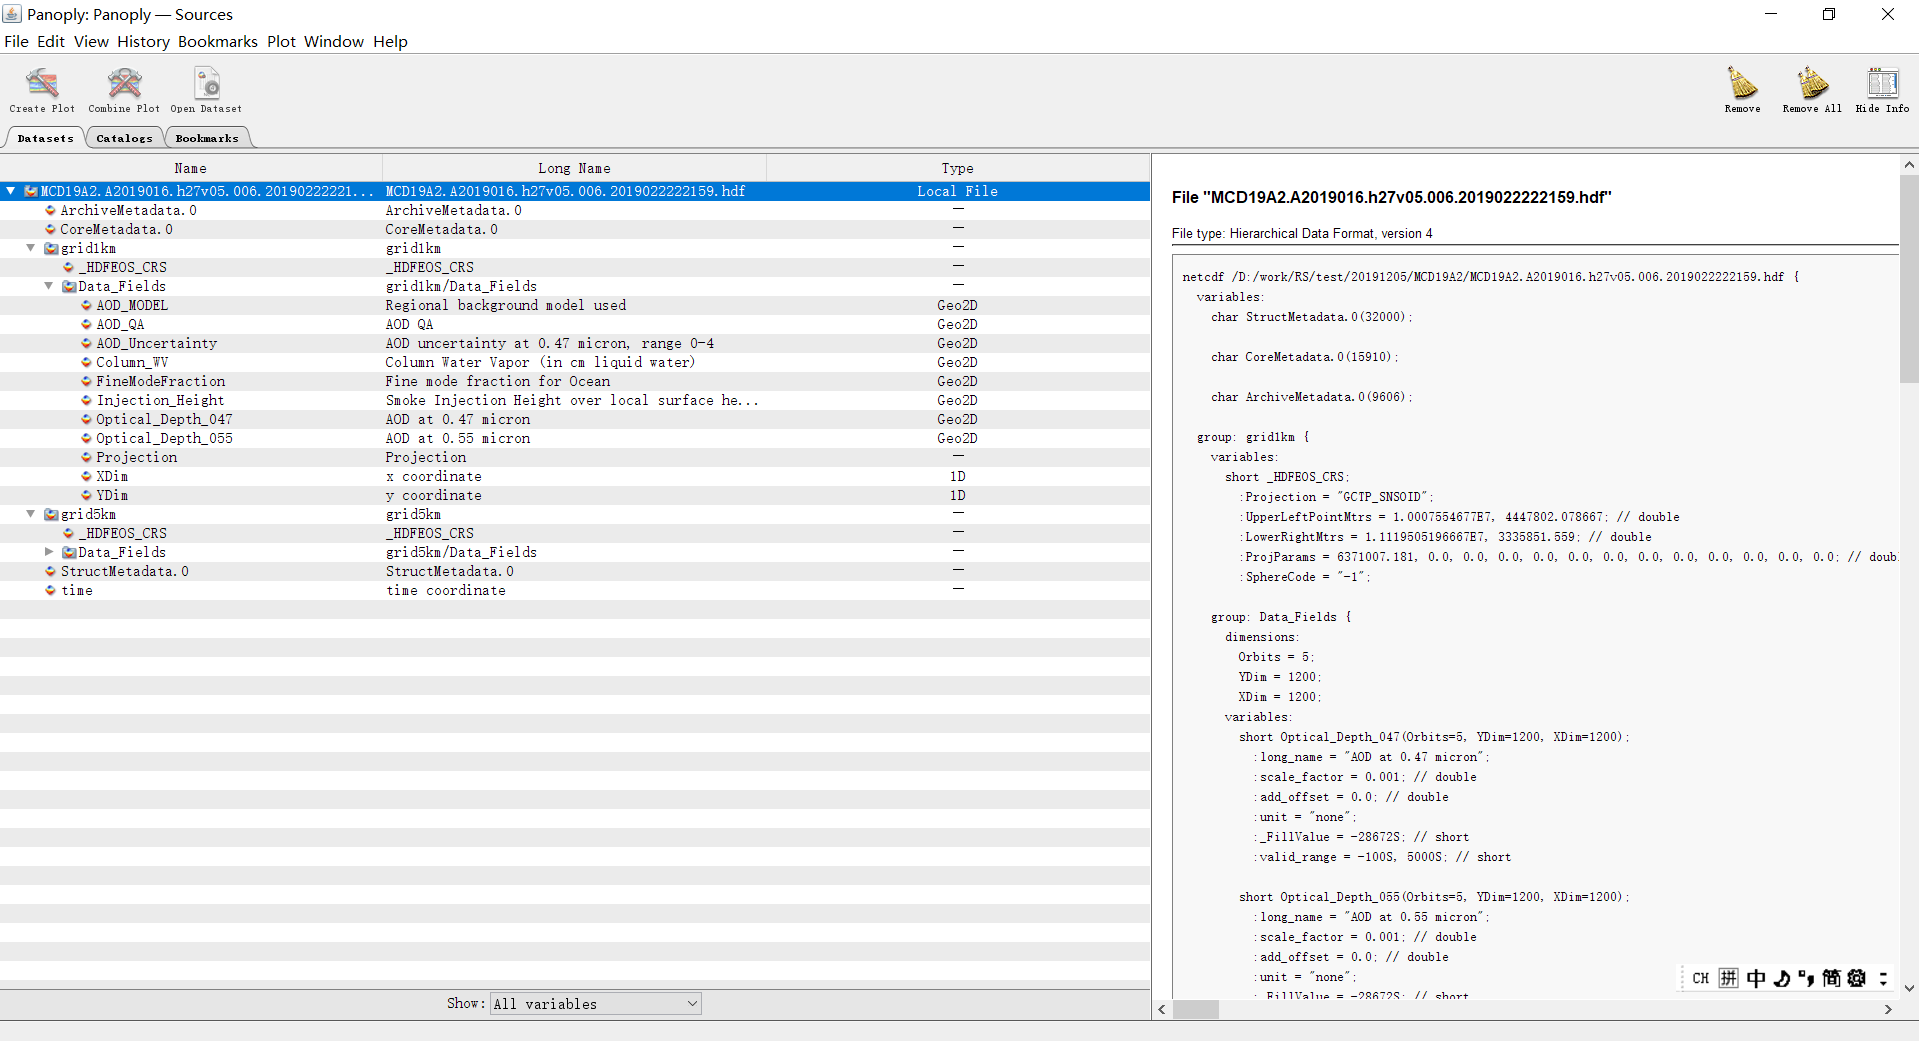Switch to the Catalogs tab
This screenshot has height=1041, width=1919.
[x=123, y=137]
